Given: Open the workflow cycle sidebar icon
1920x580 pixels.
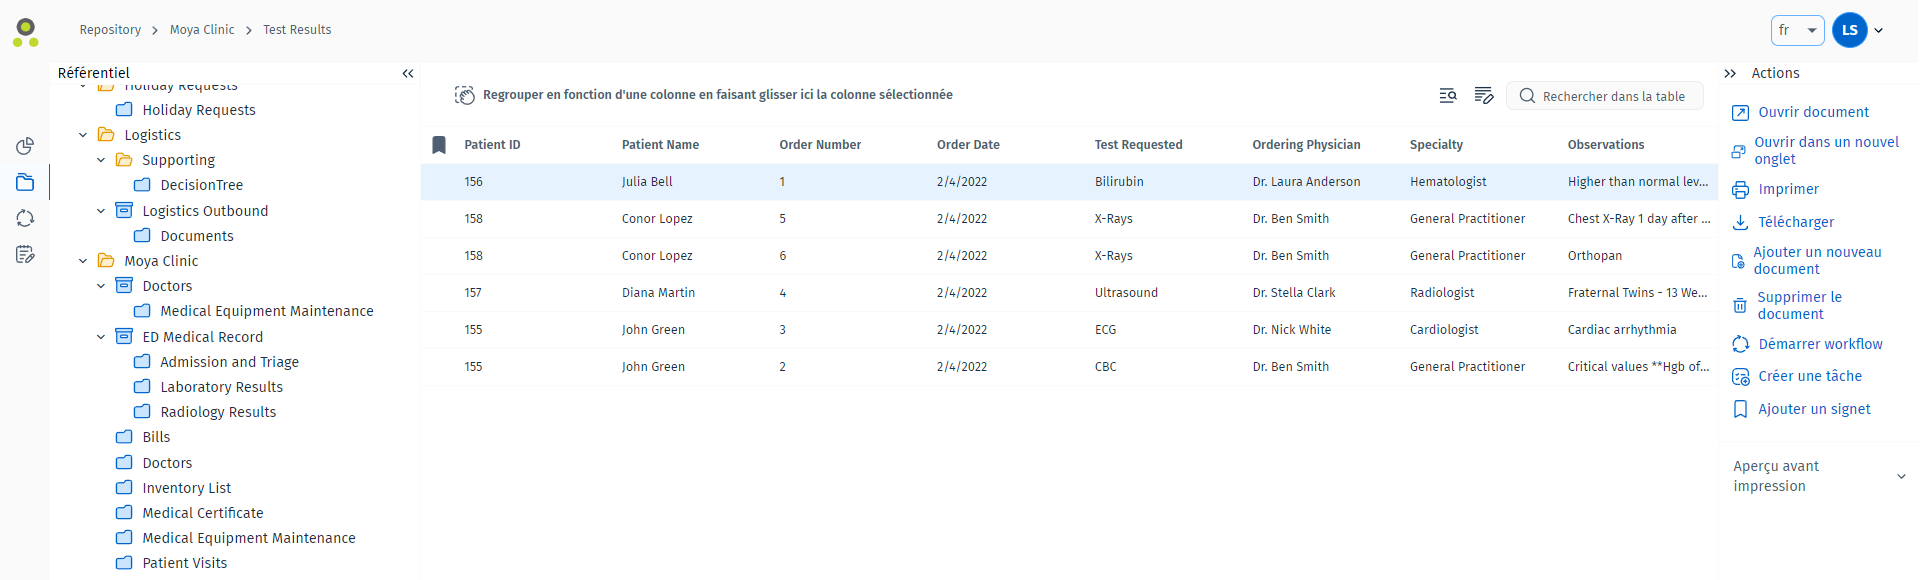Looking at the screenshot, I should [x=25, y=218].
